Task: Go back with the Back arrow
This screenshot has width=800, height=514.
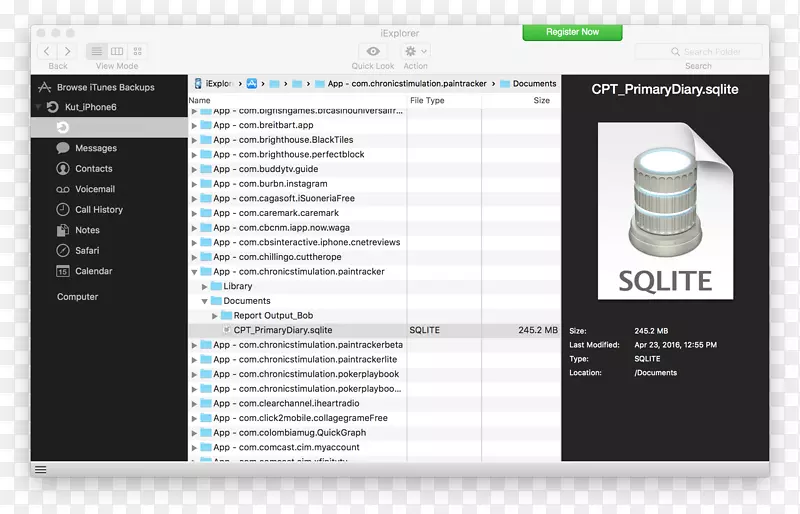Action: [47, 51]
